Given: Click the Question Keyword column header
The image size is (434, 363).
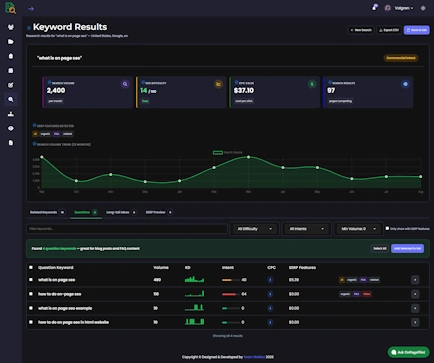Looking at the screenshot, I should (x=56, y=267).
